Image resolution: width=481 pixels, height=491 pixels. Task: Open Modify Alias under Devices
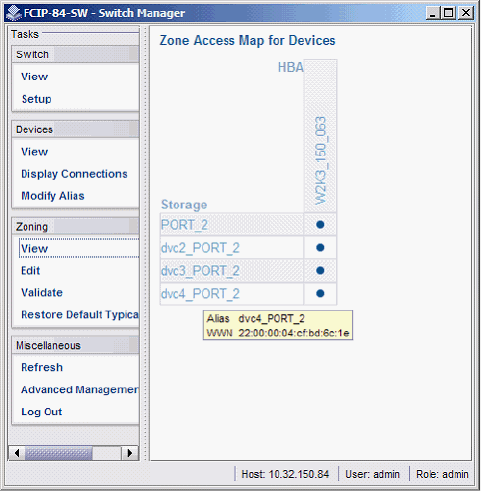[53, 196]
